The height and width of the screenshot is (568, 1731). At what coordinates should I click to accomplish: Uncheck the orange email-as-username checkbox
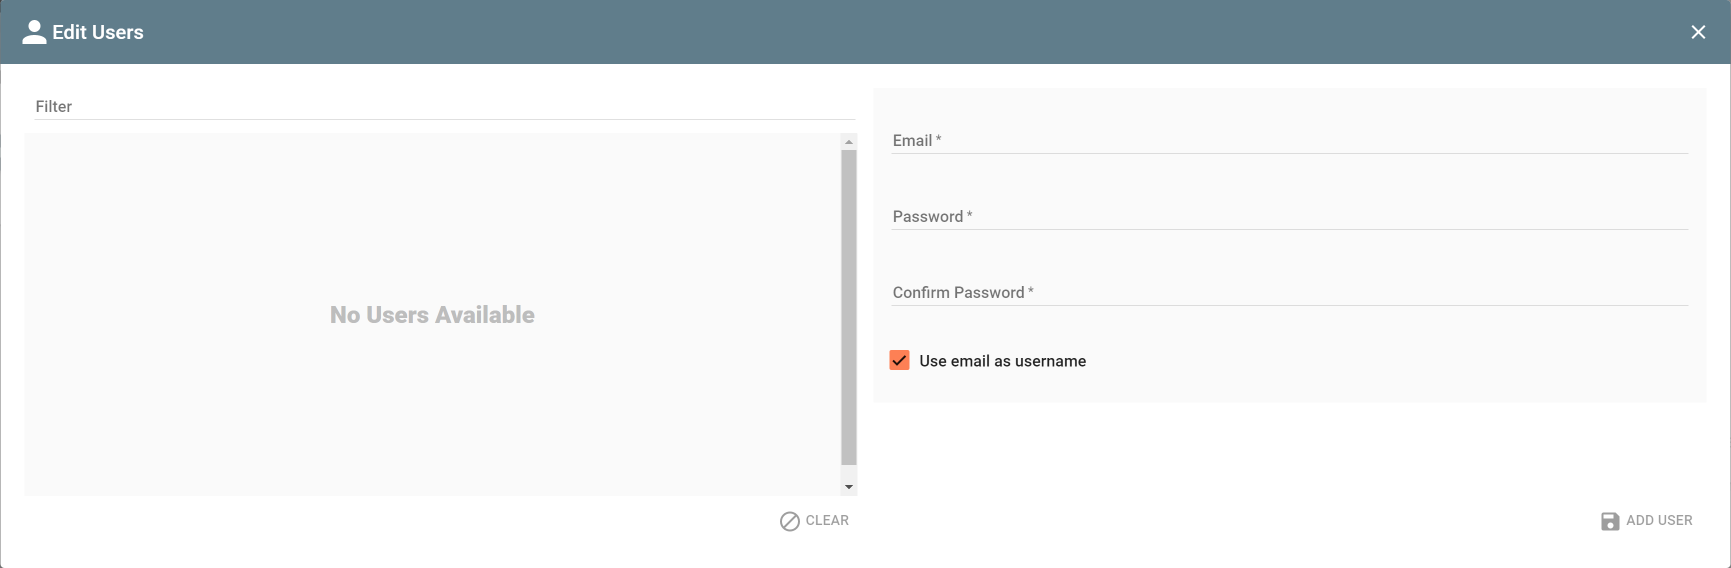(899, 361)
